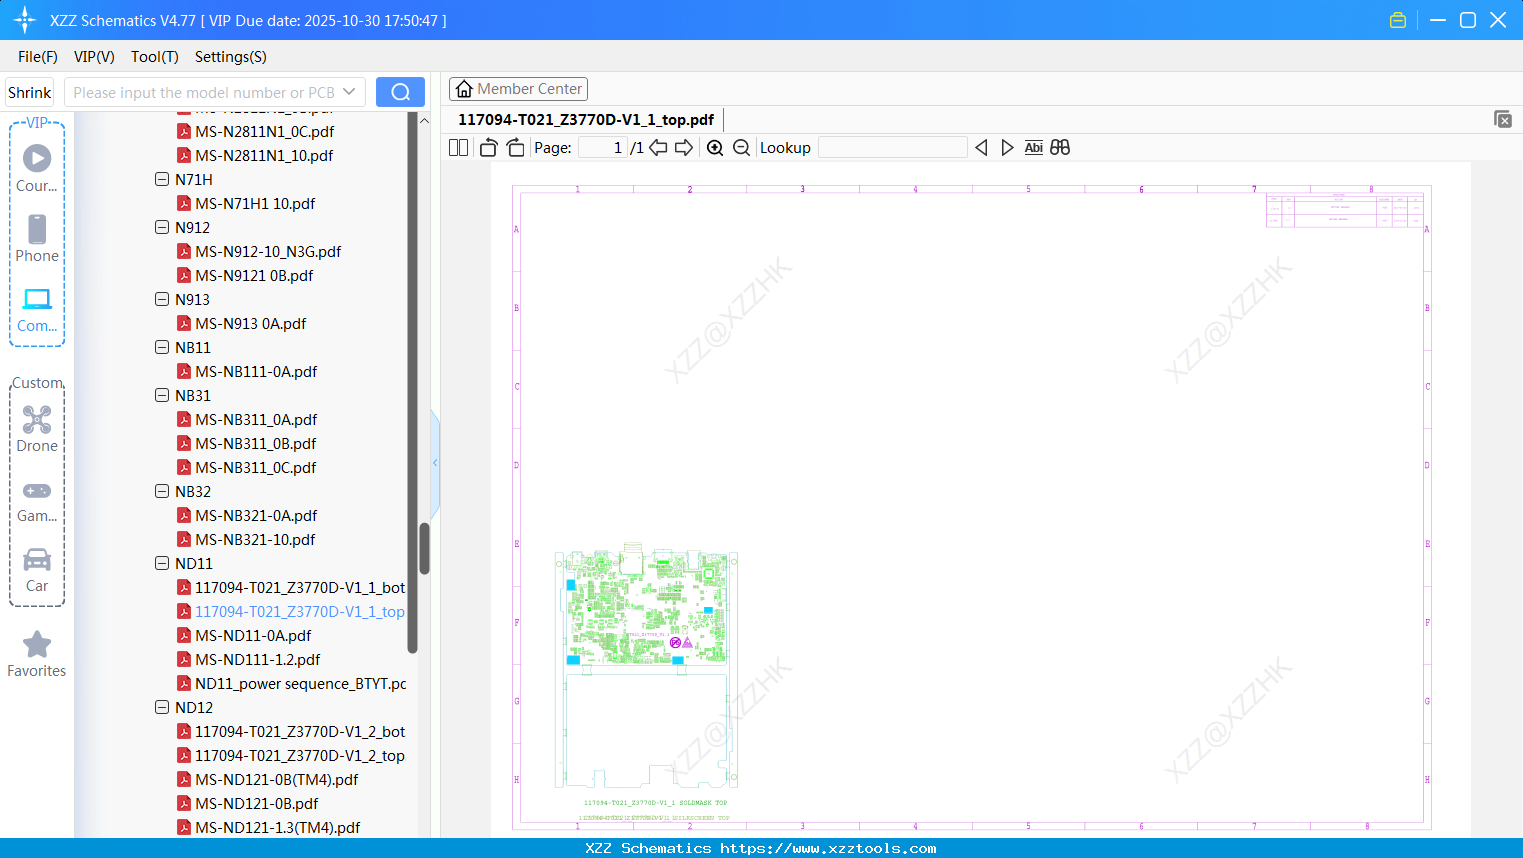The height and width of the screenshot is (858, 1523).
Task: Open MS-ND11-0A.pdf in the tree
Action: [244, 636]
